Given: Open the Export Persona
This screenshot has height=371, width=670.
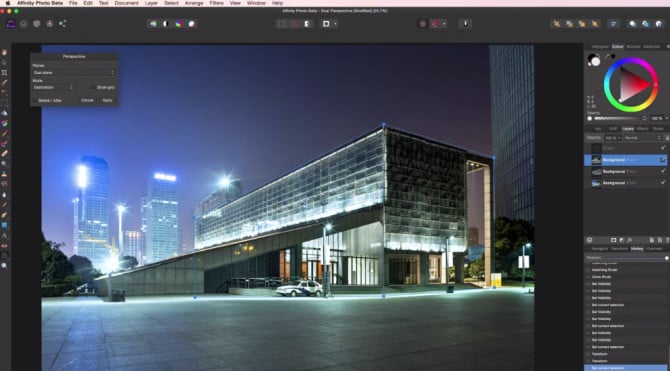Looking at the screenshot, I should click(x=63, y=24).
